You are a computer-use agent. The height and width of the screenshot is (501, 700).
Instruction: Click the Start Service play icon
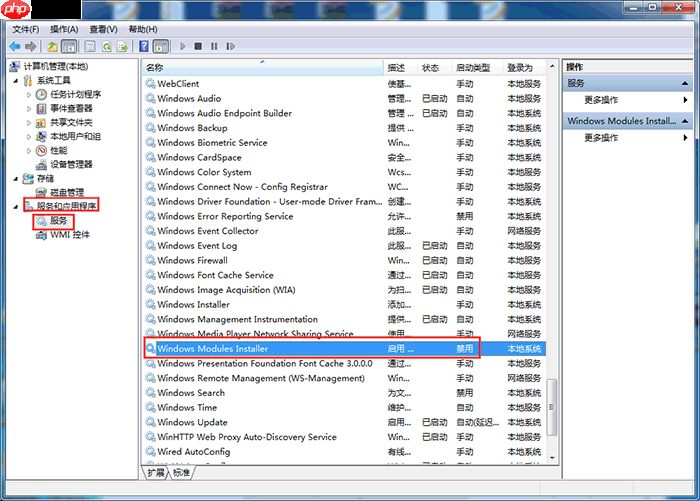click(182, 46)
